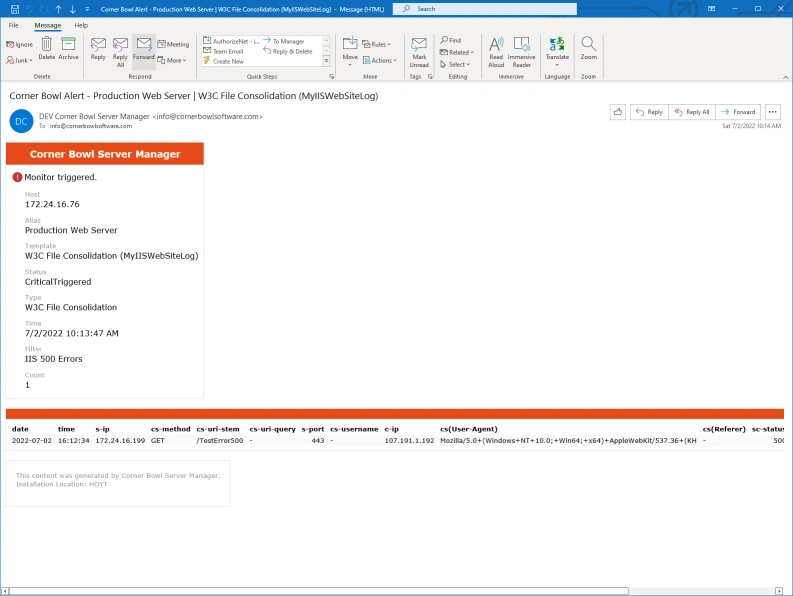
Task: Open the Tags dialog launcher
Action: tap(430, 77)
